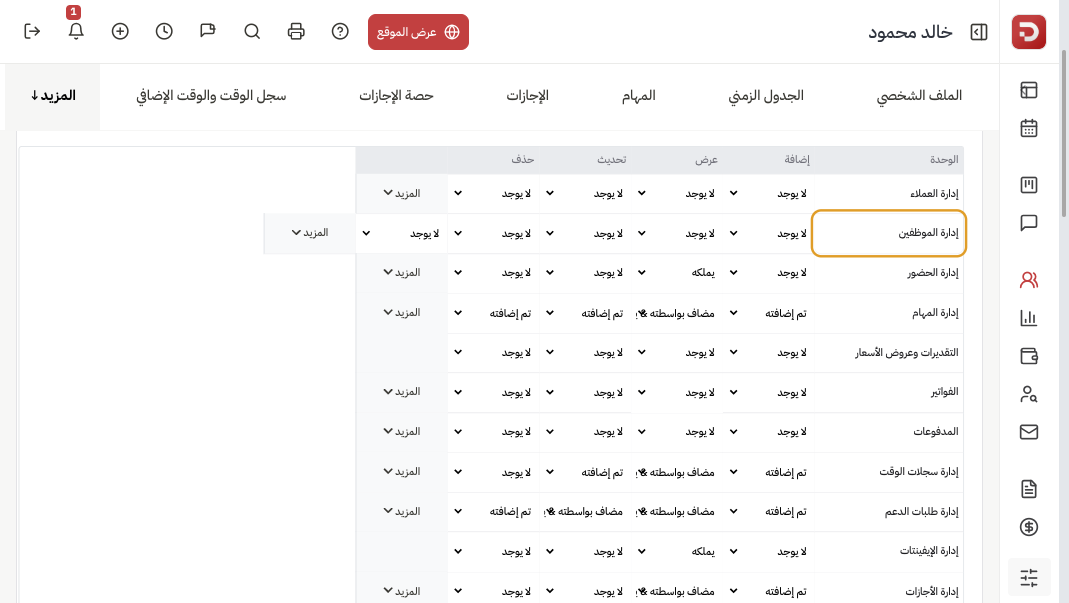Open عرض dropdown for التقديرات وعروض الأسعار
Image resolution: width=1069 pixels, height=603 pixels.
click(x=676, y=353)
